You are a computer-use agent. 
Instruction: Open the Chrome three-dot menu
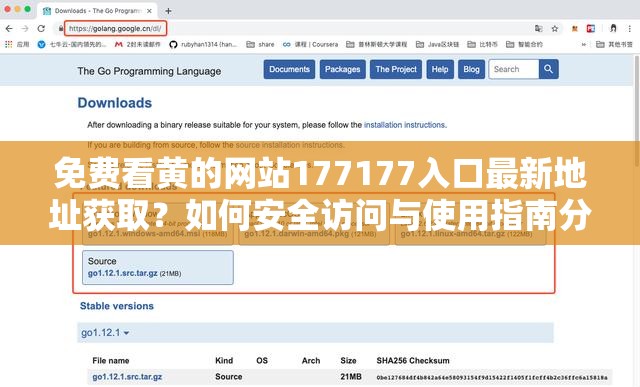click(630, 29)
